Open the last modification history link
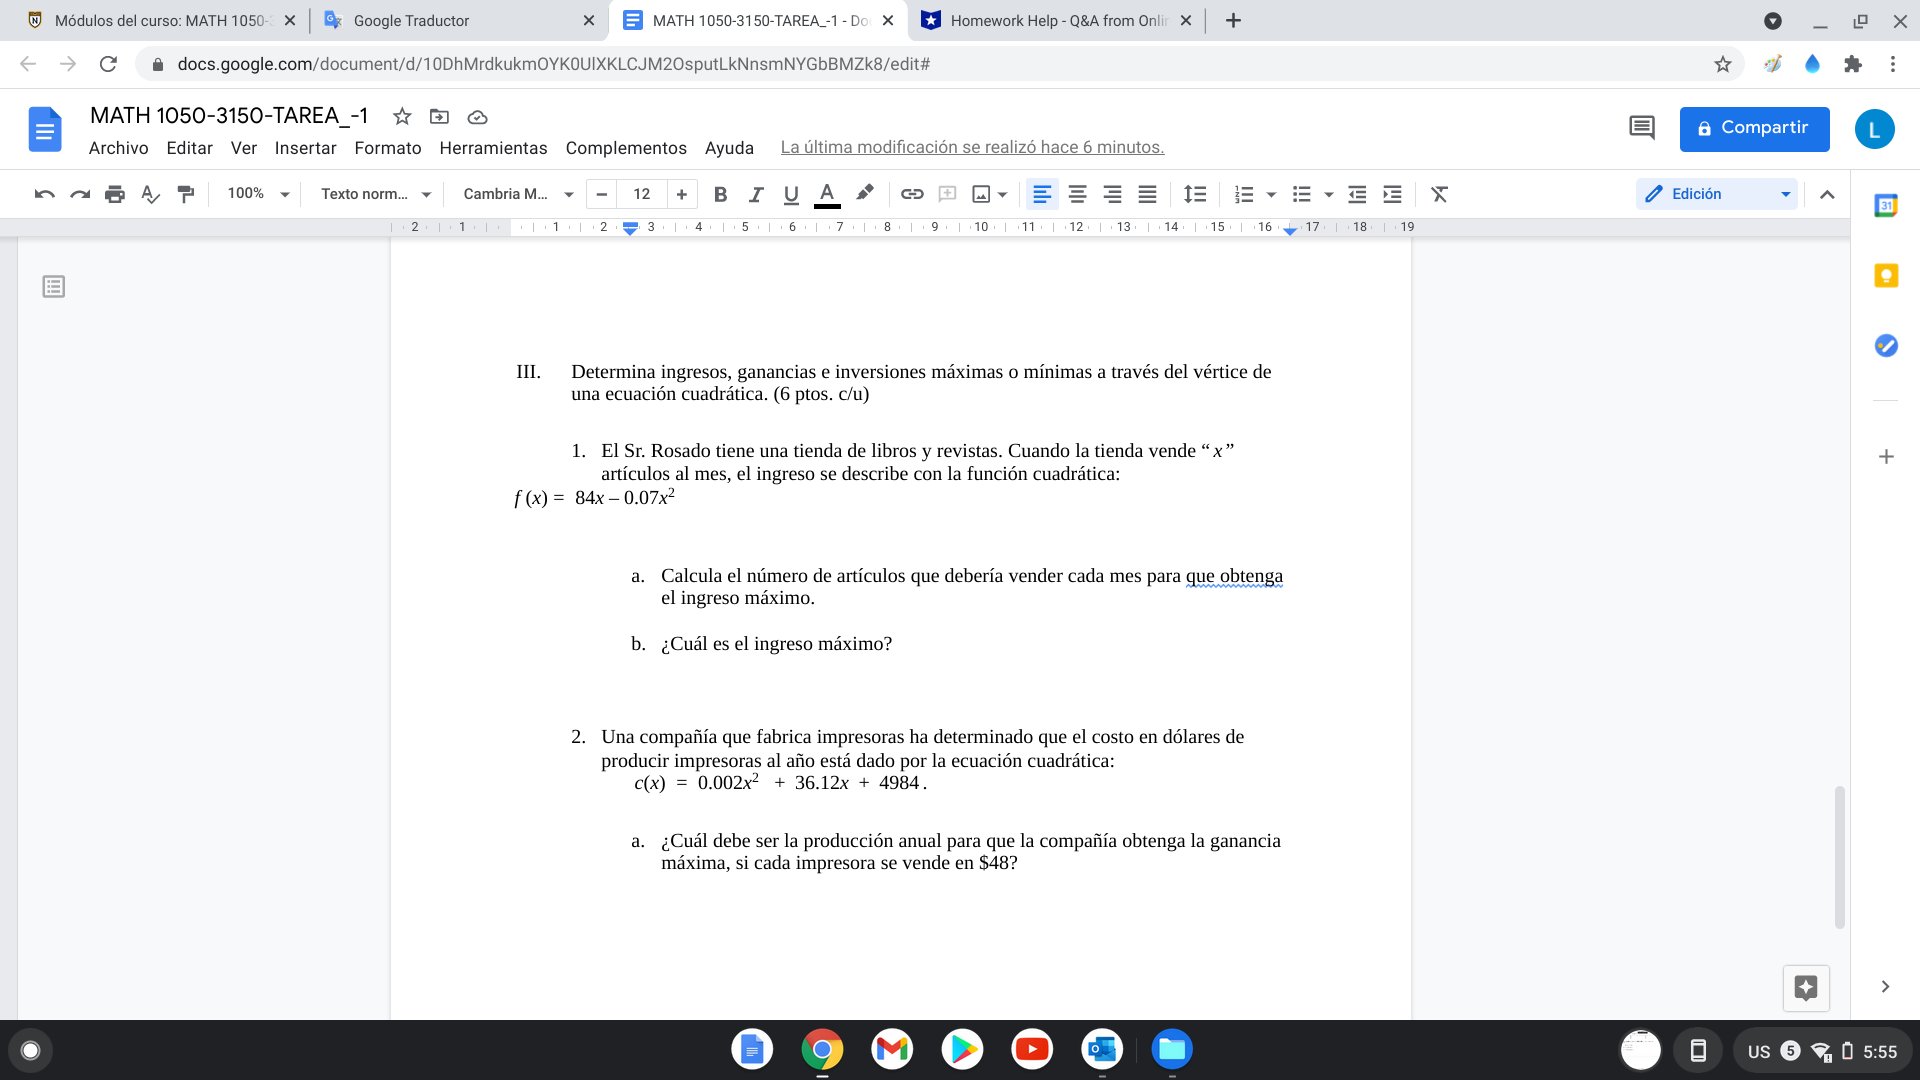The image size is (1920, 1080). point(972,147)
